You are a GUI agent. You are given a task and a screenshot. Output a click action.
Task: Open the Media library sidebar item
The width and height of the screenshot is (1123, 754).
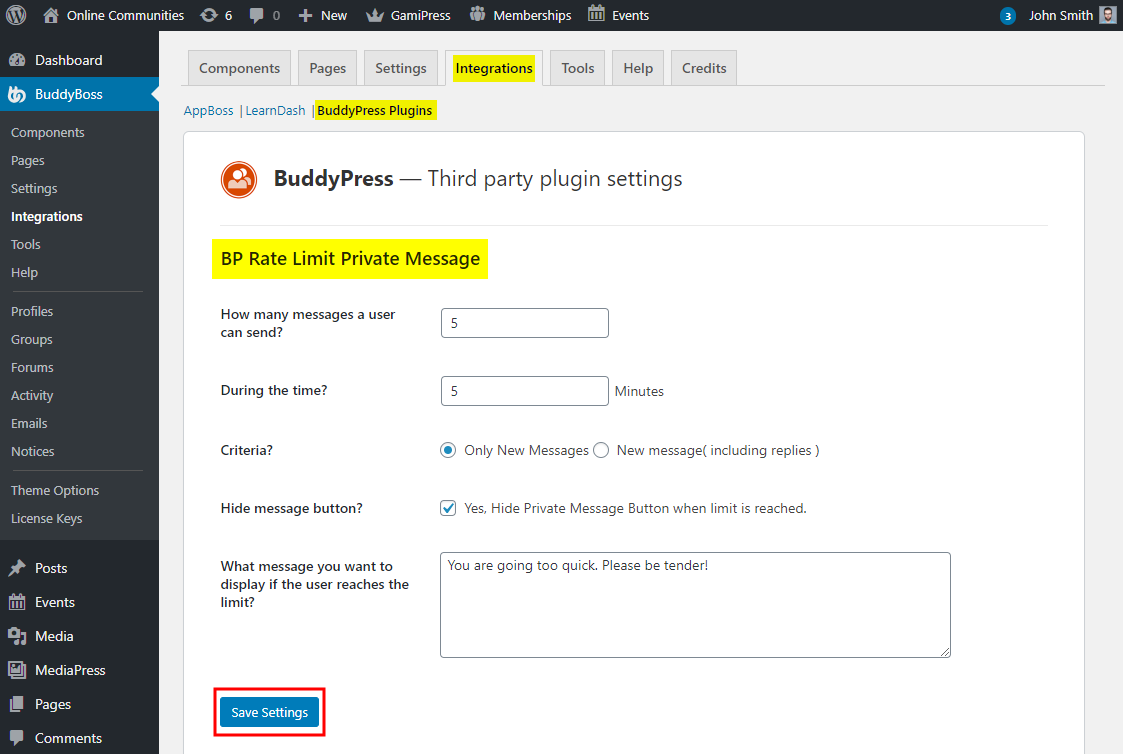54,635
